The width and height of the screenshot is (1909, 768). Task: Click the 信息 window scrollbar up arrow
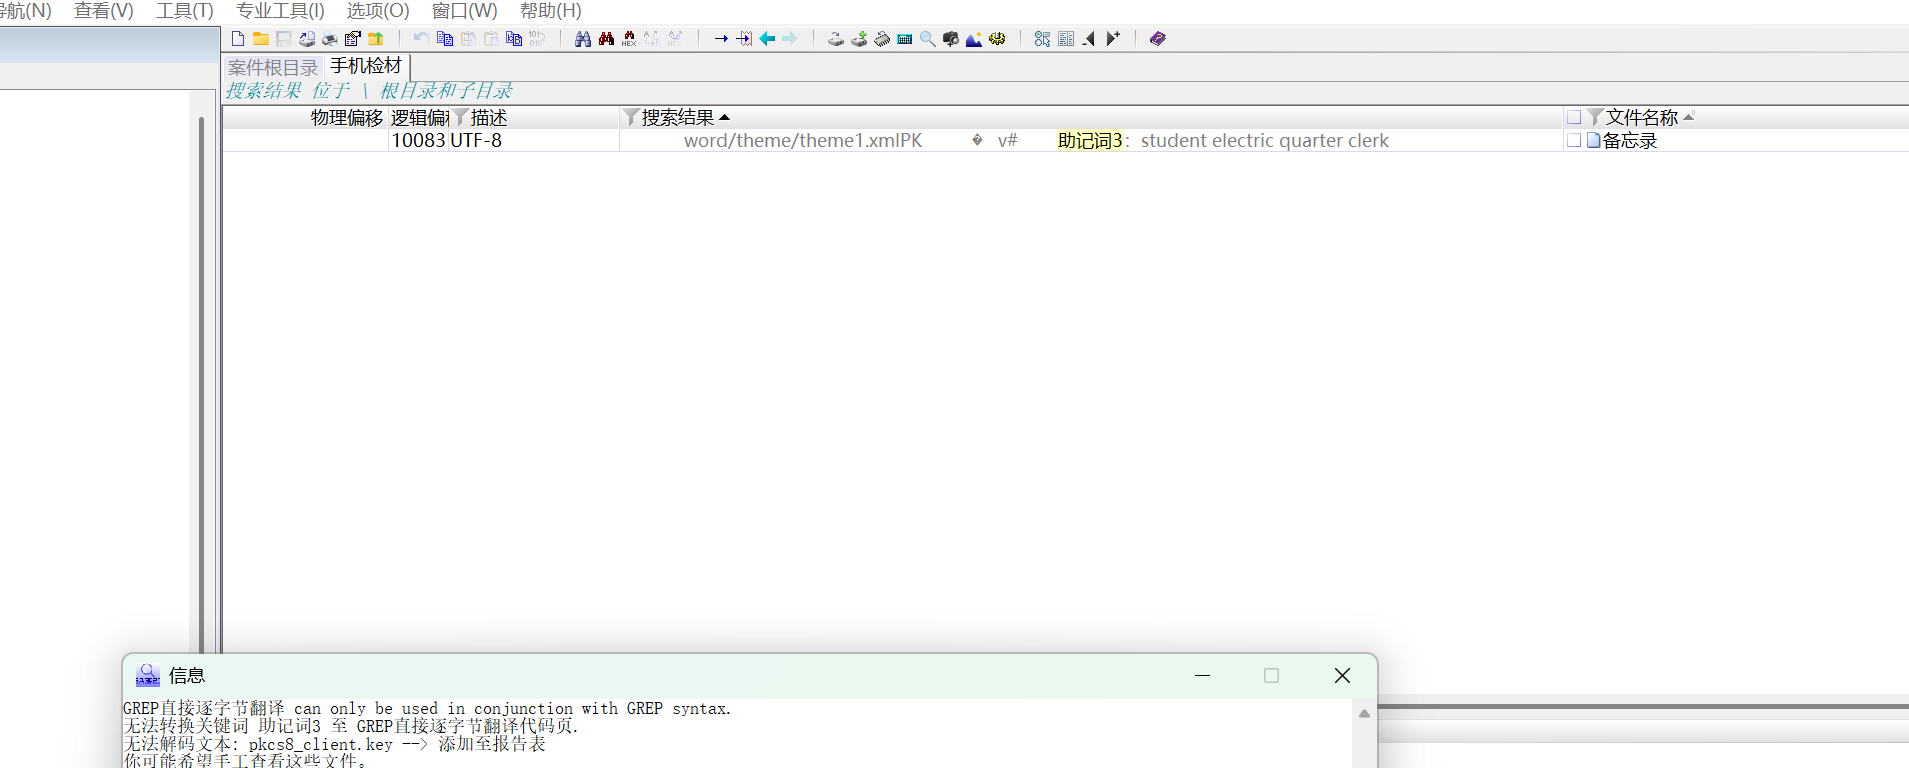(1364, 714)
